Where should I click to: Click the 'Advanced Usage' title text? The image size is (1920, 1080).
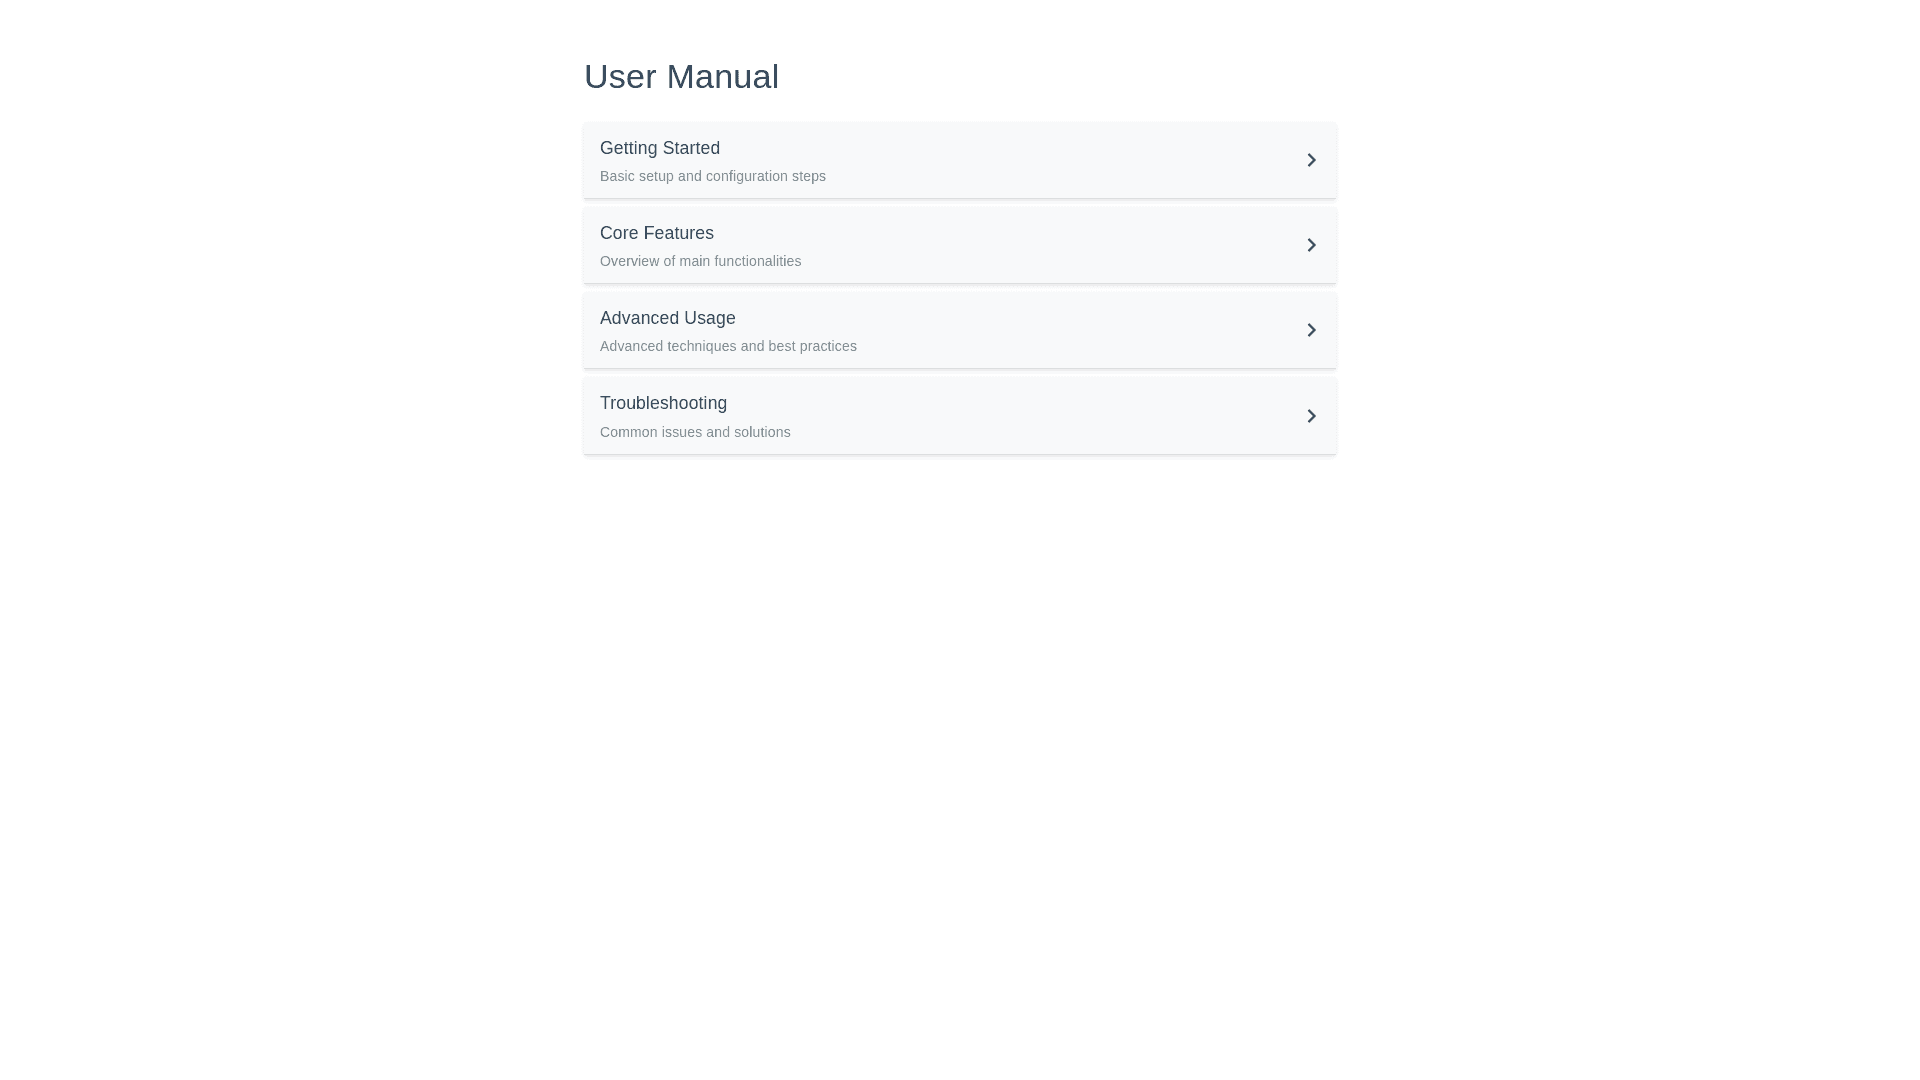(667, 318)
